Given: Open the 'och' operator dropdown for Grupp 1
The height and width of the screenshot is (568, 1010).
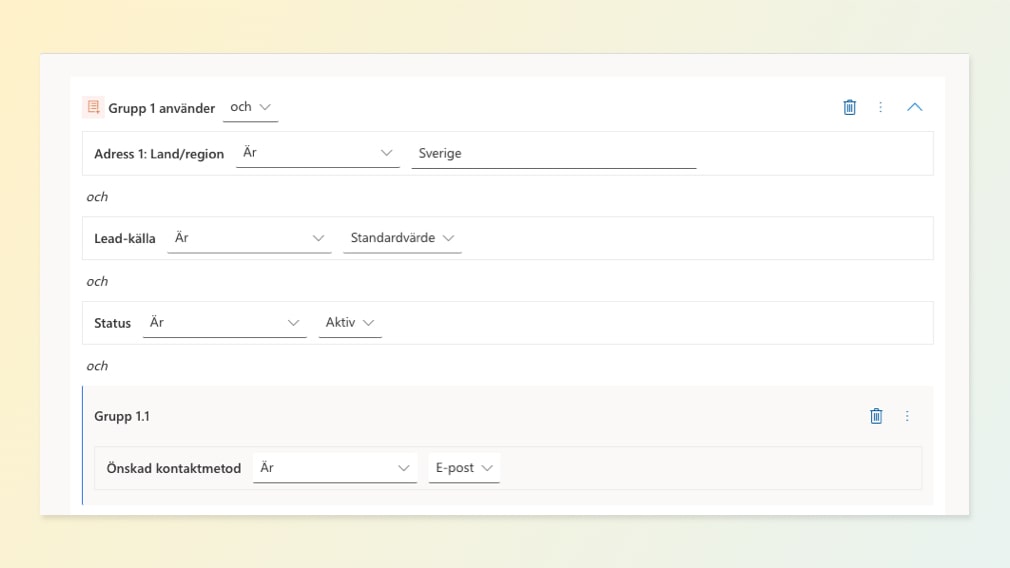Looking at the screenshot, I should coord(250,107).
